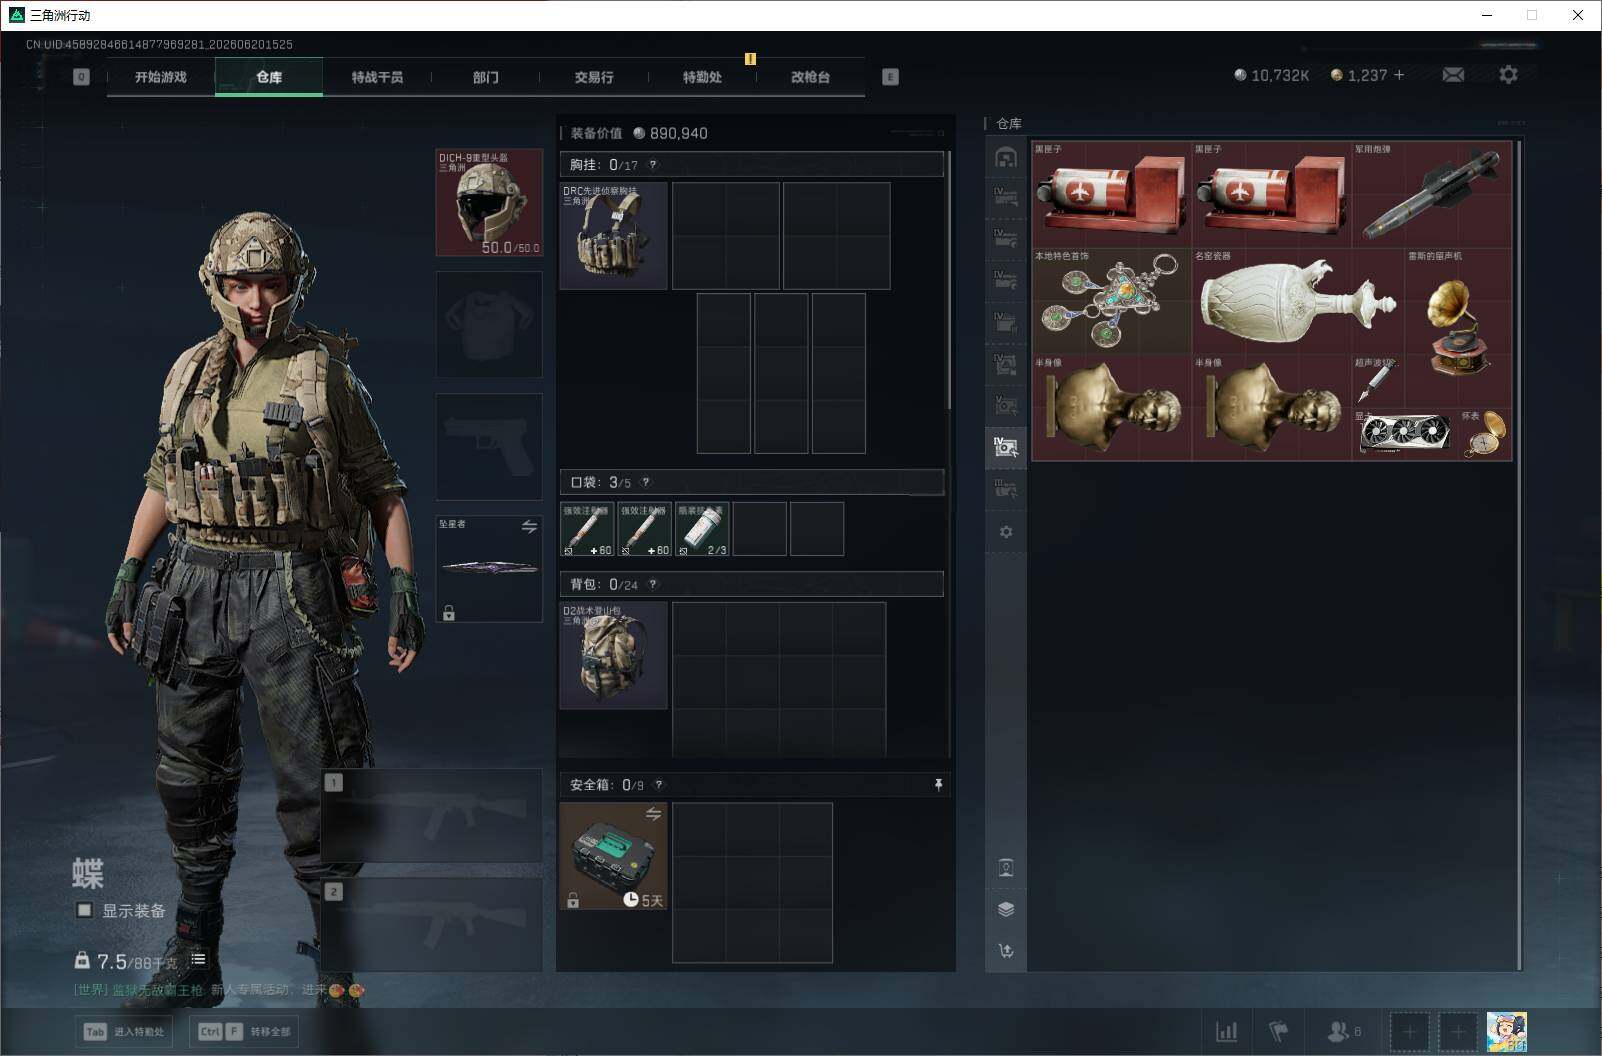This screenshot has height=1056, width=1602.
Task: Select the first 半身像 bust
Action: click(x=1111, y=408)
